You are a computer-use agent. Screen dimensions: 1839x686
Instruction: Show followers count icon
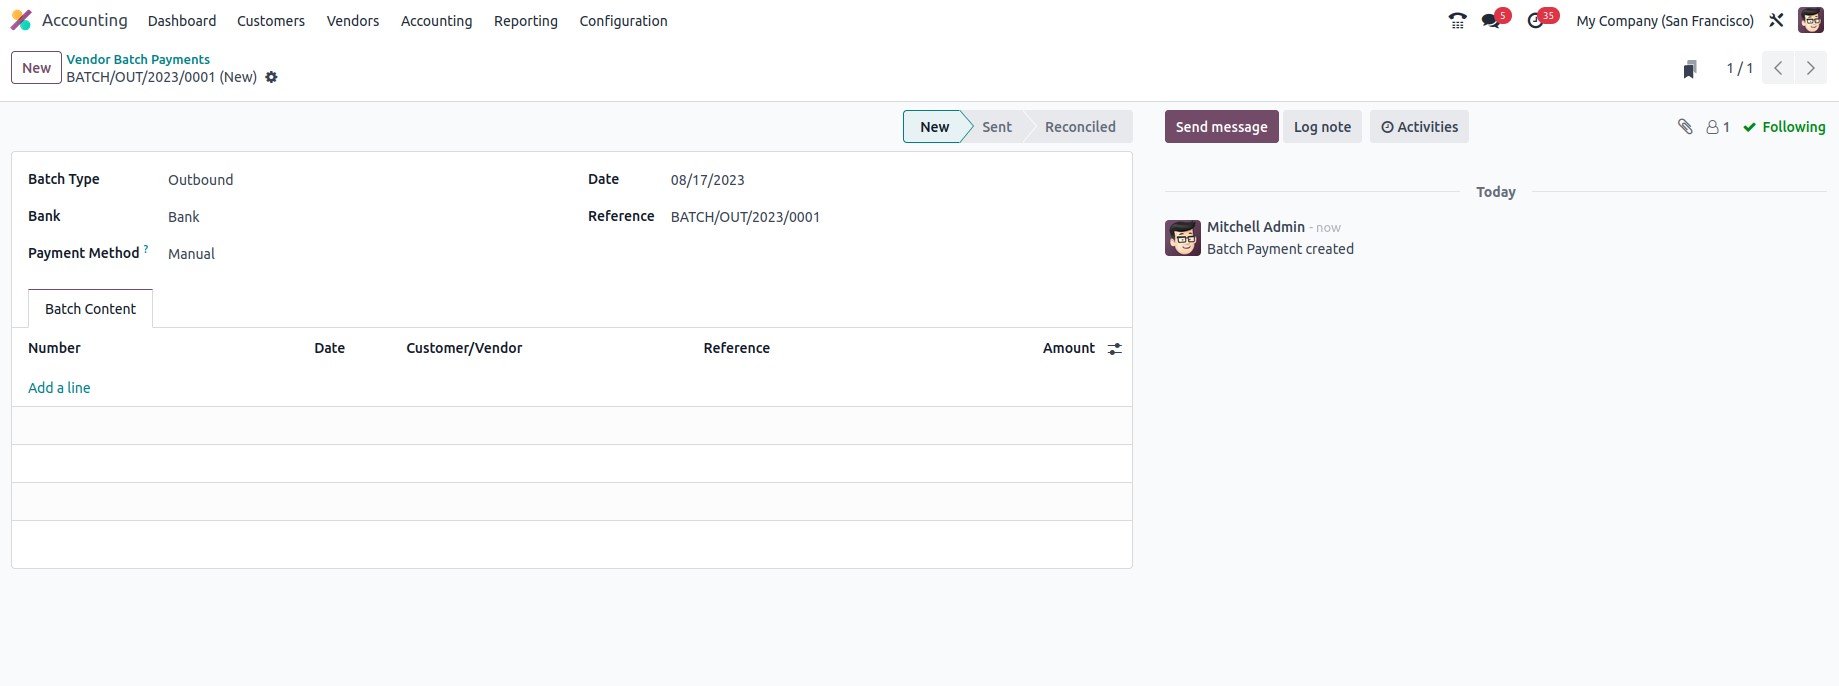1718,127
